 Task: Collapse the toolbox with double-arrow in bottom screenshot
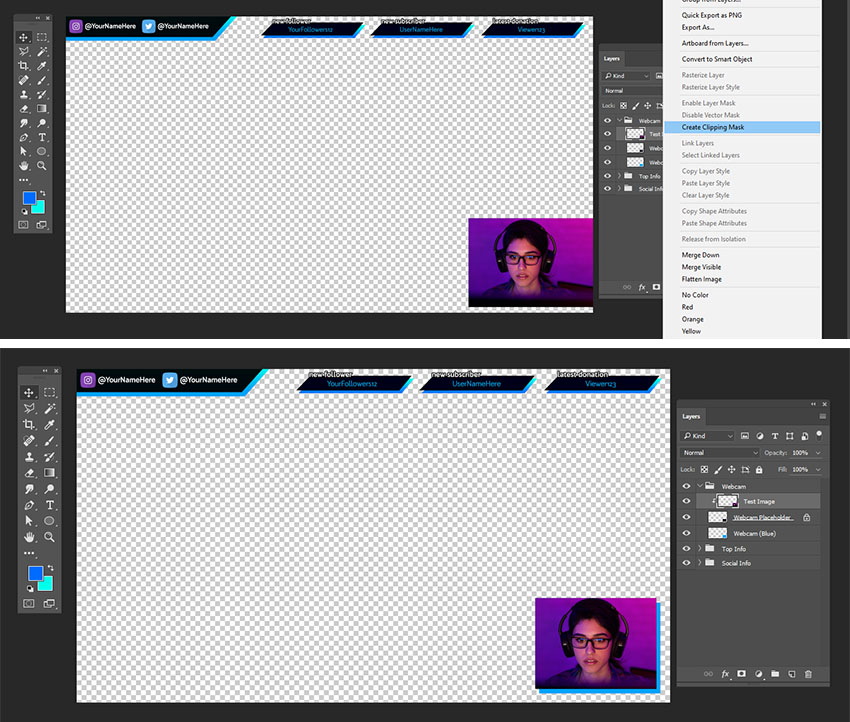coord(45,371)
